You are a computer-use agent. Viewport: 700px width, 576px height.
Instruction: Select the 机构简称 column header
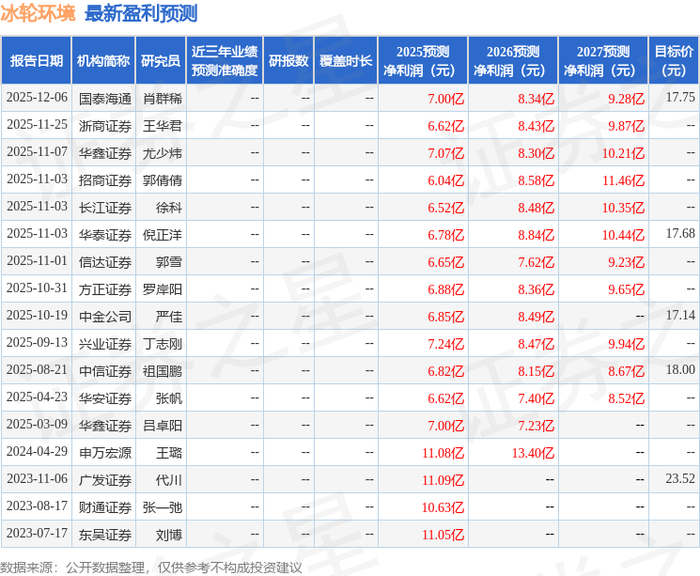[103, 61]
